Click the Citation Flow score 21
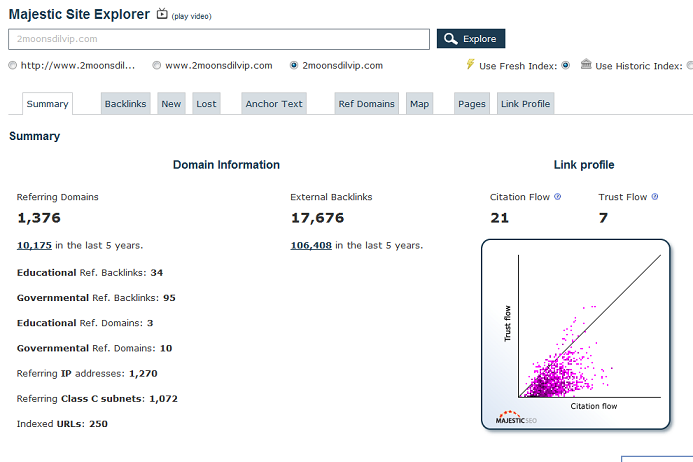This screenshot has width=693, height=462. click(x=499, y=218)
